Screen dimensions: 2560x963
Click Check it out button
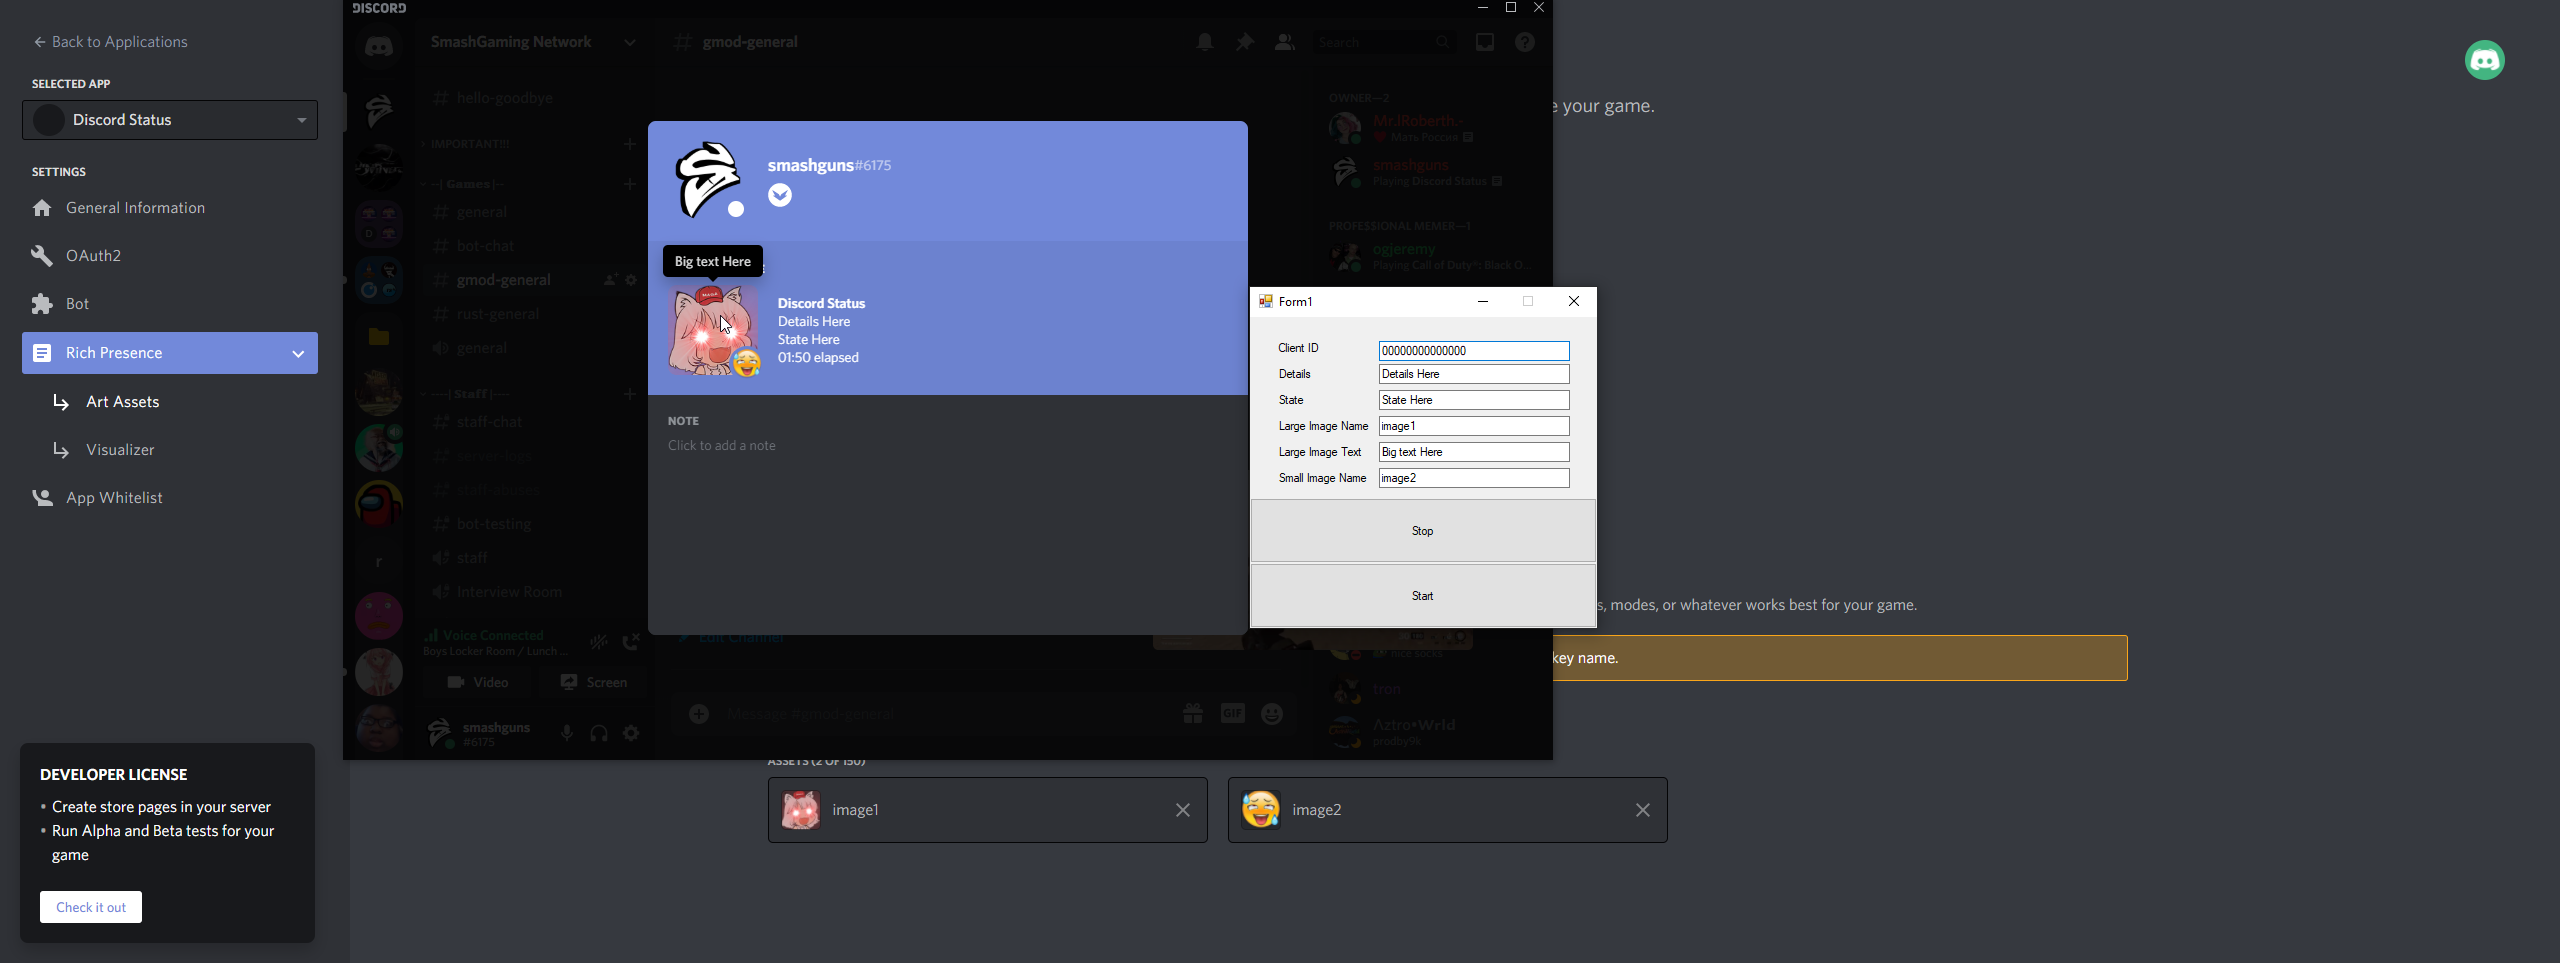click(x=91, y=907)
